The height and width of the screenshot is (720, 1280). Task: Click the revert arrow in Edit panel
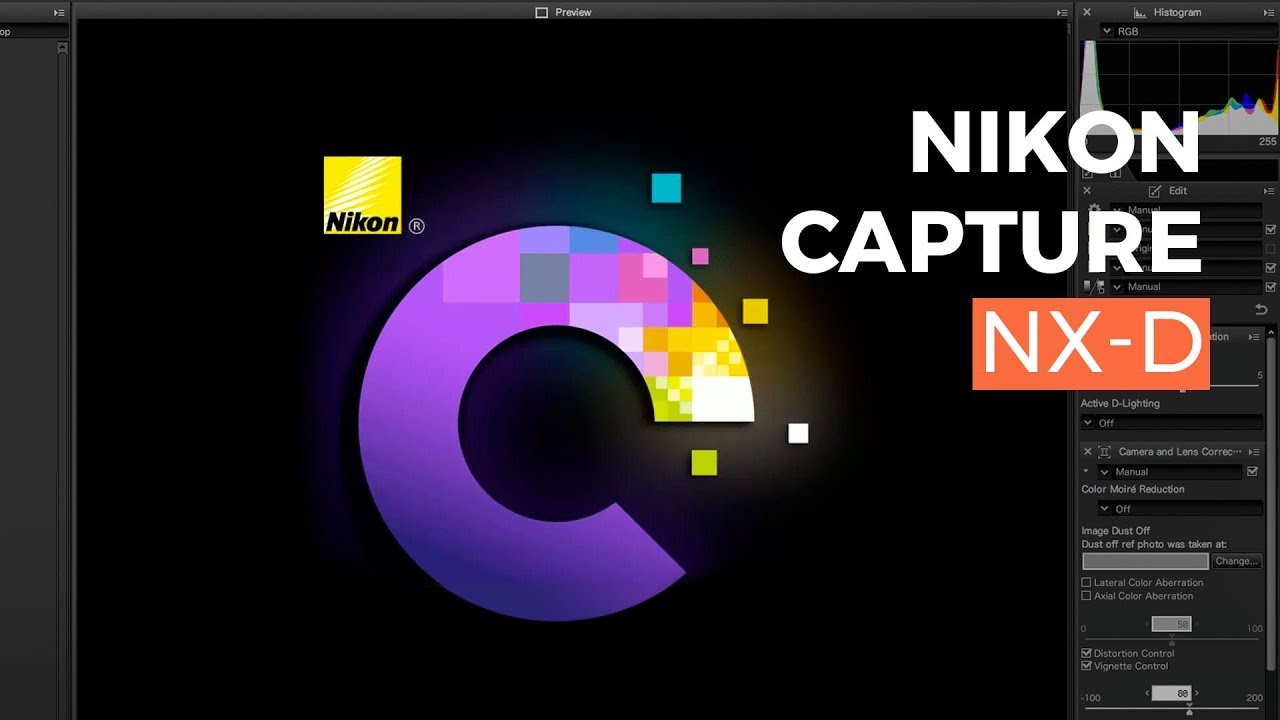coord(1262,310)
